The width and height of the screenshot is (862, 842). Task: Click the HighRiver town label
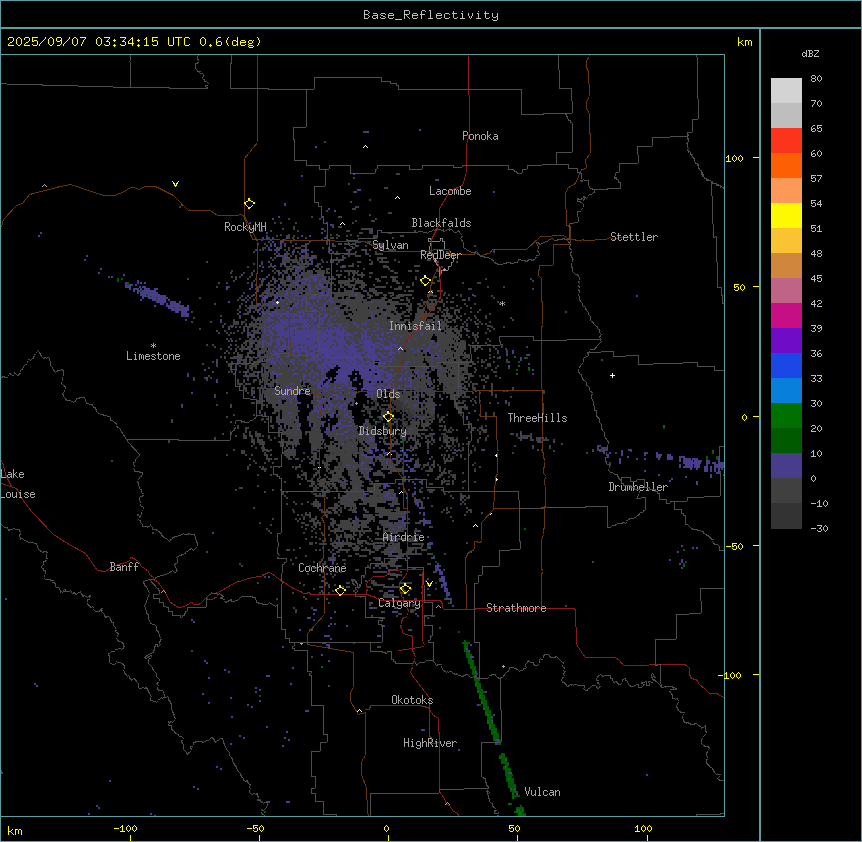[430, 743]
